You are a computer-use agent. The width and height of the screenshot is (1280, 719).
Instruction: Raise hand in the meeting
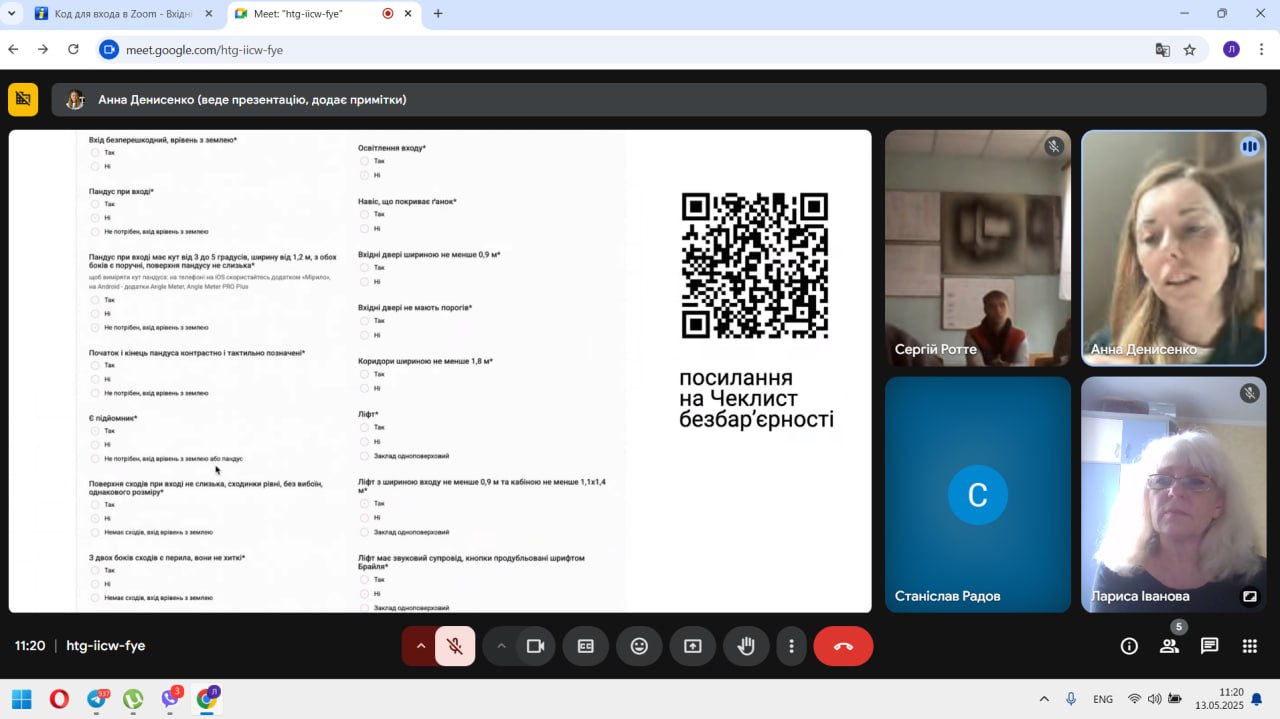point(746,646)
